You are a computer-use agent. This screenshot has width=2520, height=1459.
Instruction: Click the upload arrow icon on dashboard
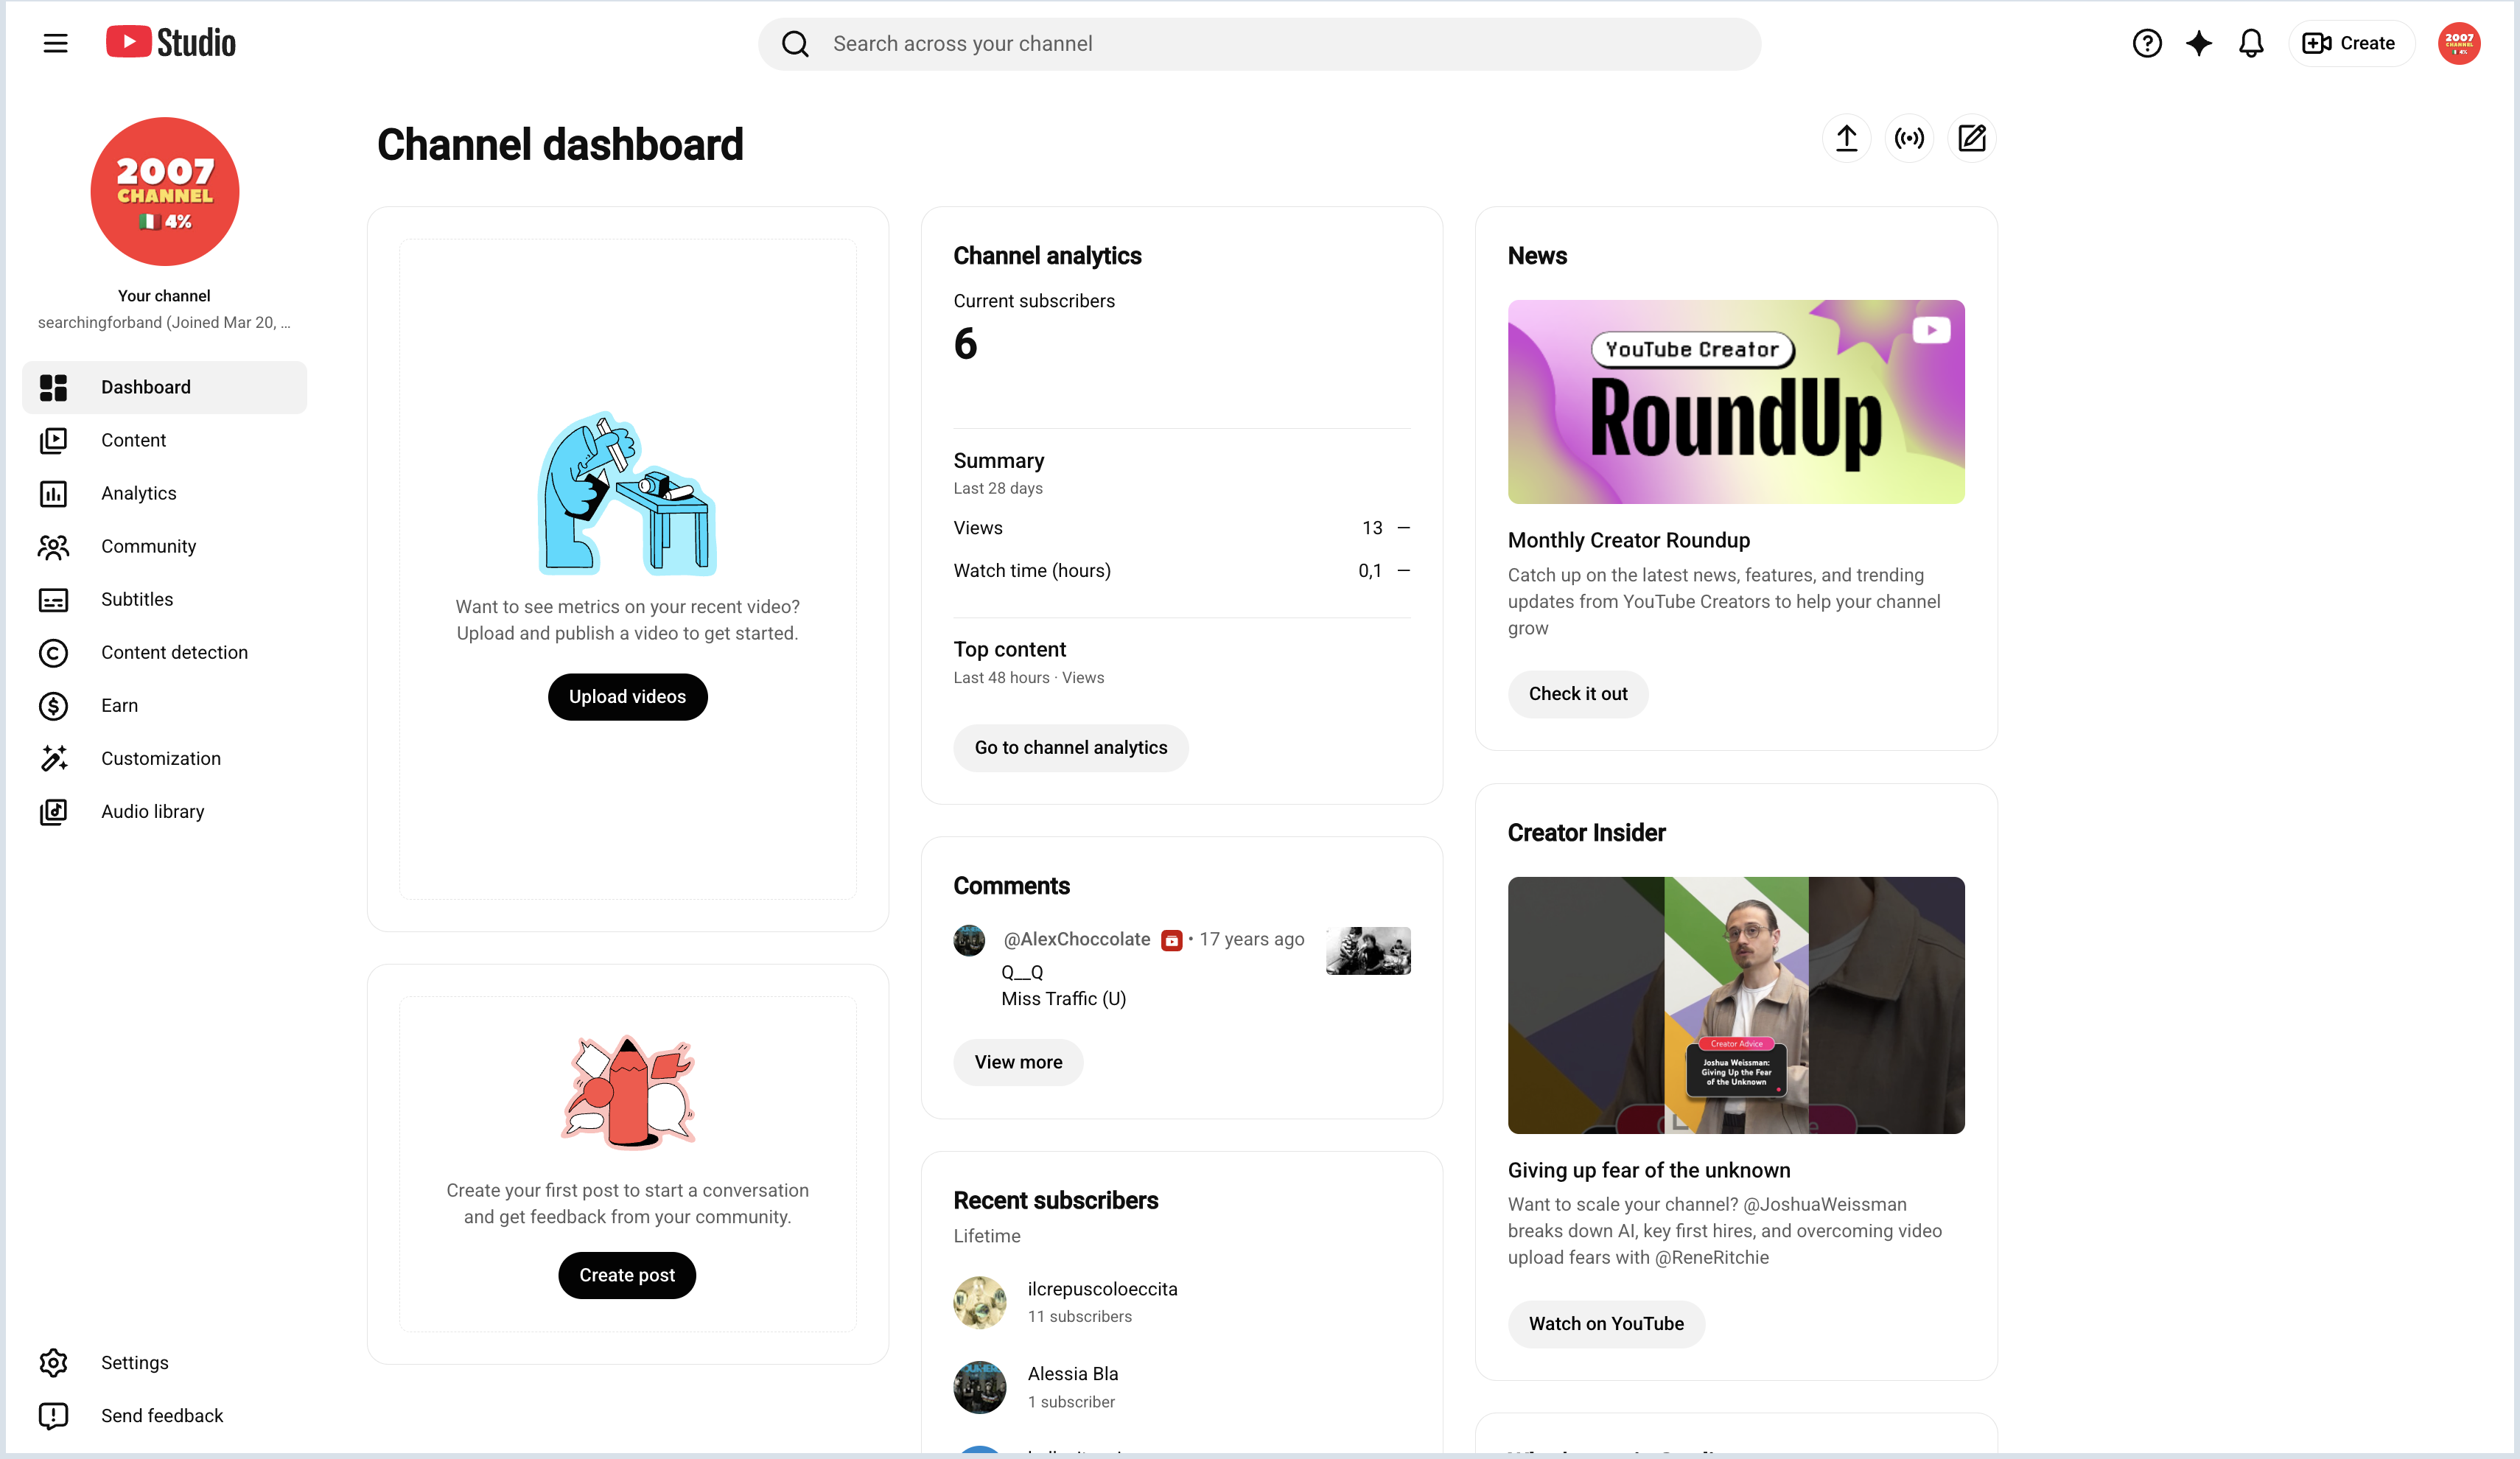(1846, 138)
